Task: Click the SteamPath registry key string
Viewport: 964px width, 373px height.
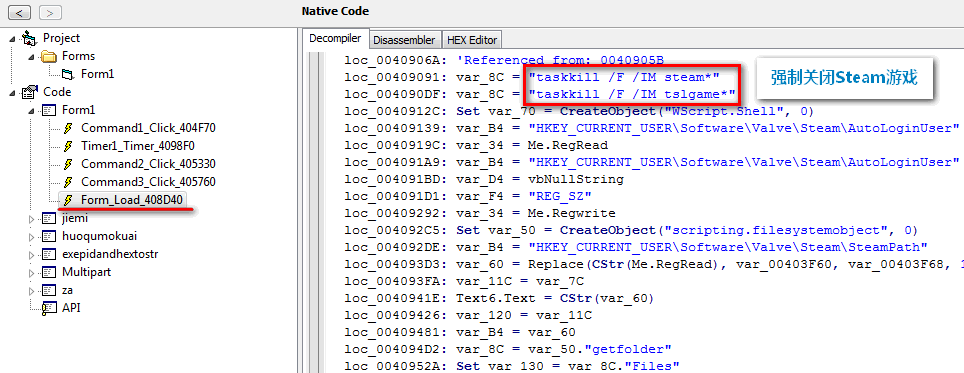Action: pos(728,247)
